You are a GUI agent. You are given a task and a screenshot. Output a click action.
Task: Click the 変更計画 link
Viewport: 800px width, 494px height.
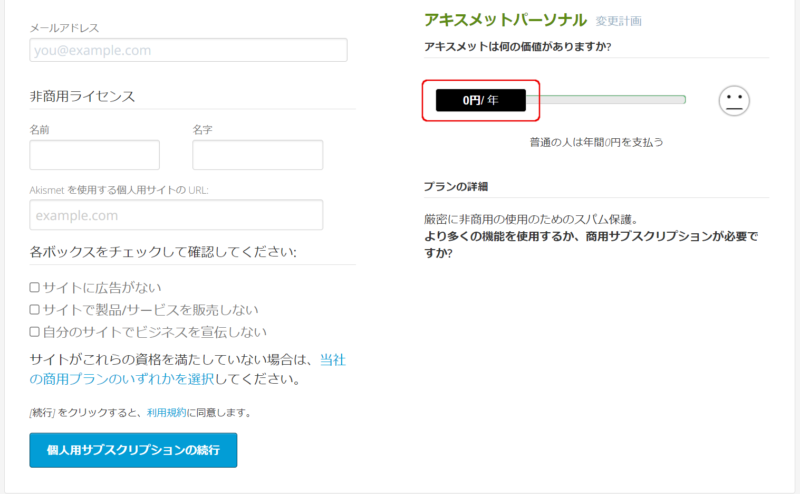(618, 21)
